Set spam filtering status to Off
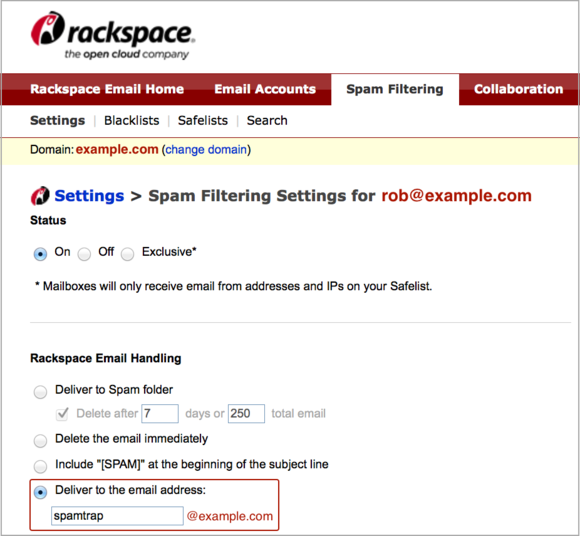The image size is (580, 536). pyautogui.click(x=84, y=254)
